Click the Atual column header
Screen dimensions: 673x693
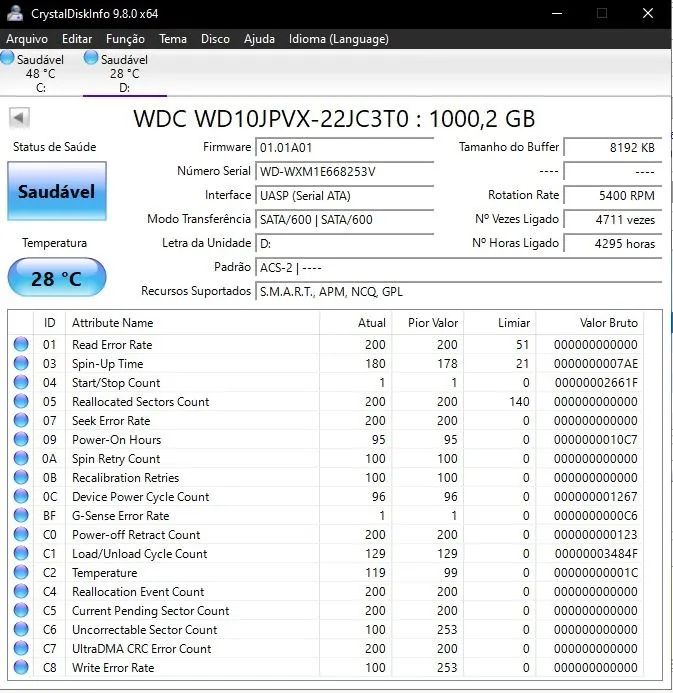(x=356, y=323)
